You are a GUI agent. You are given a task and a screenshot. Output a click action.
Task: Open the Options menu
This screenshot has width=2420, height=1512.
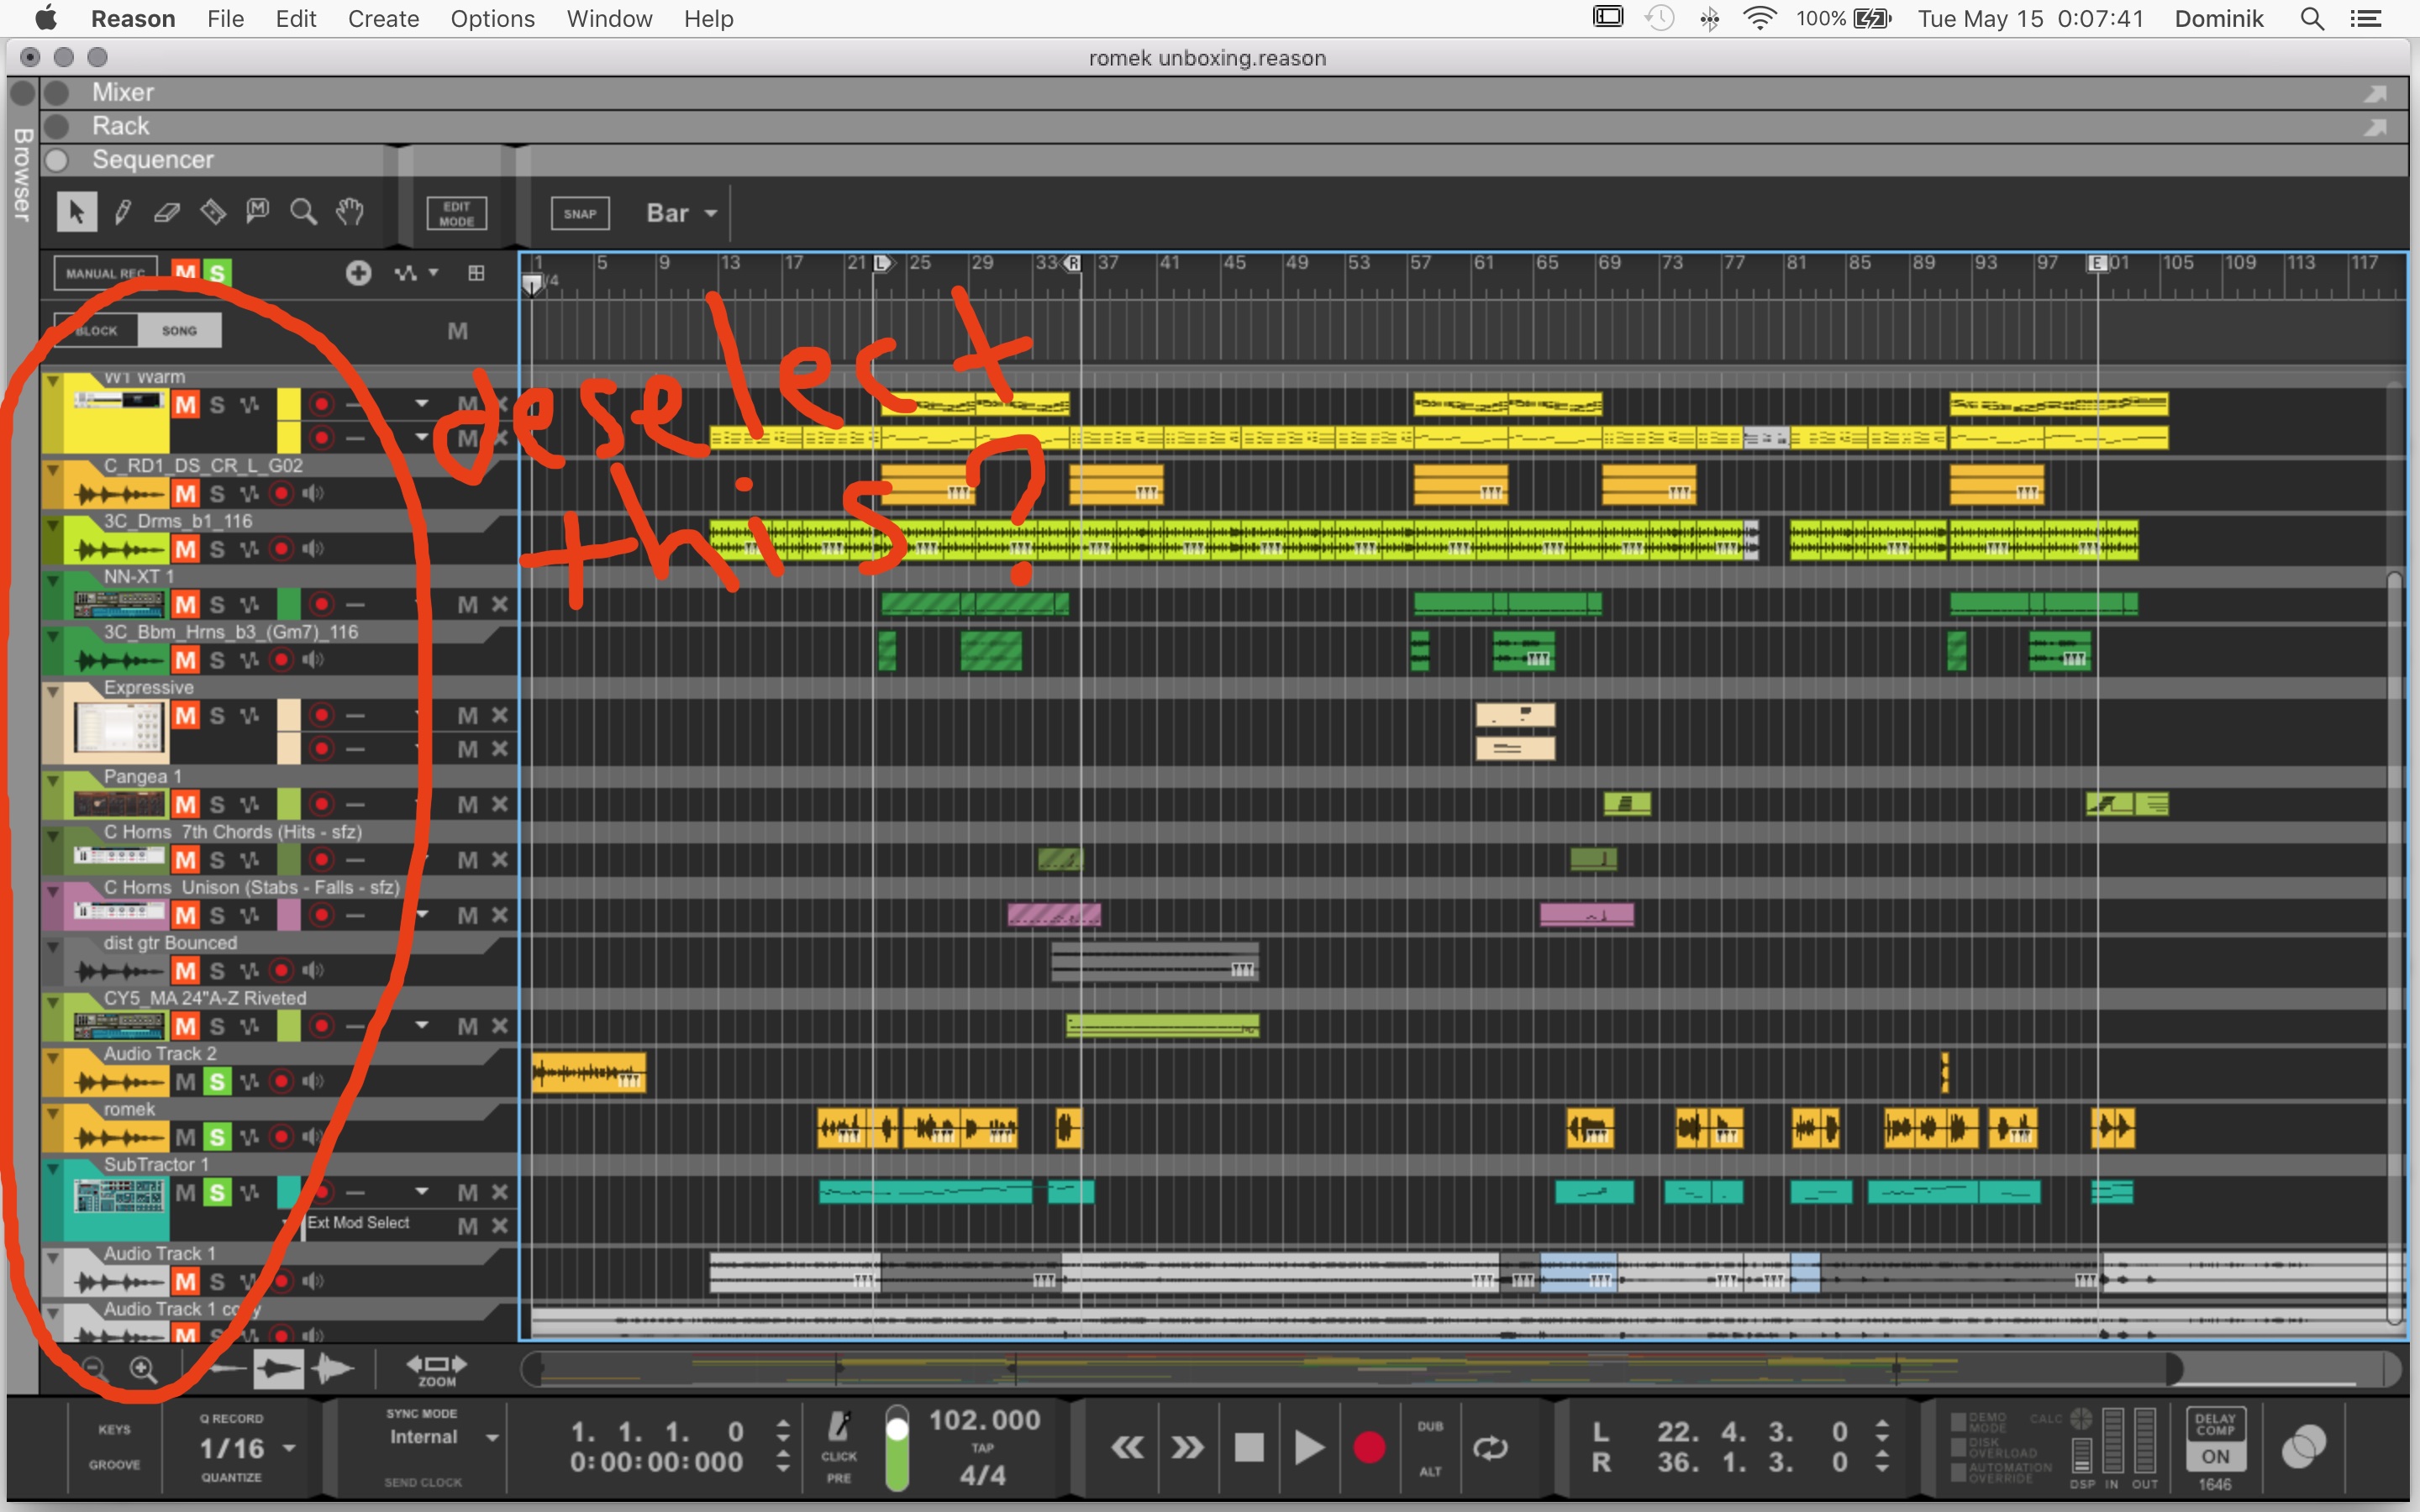(x=492, y=19)
